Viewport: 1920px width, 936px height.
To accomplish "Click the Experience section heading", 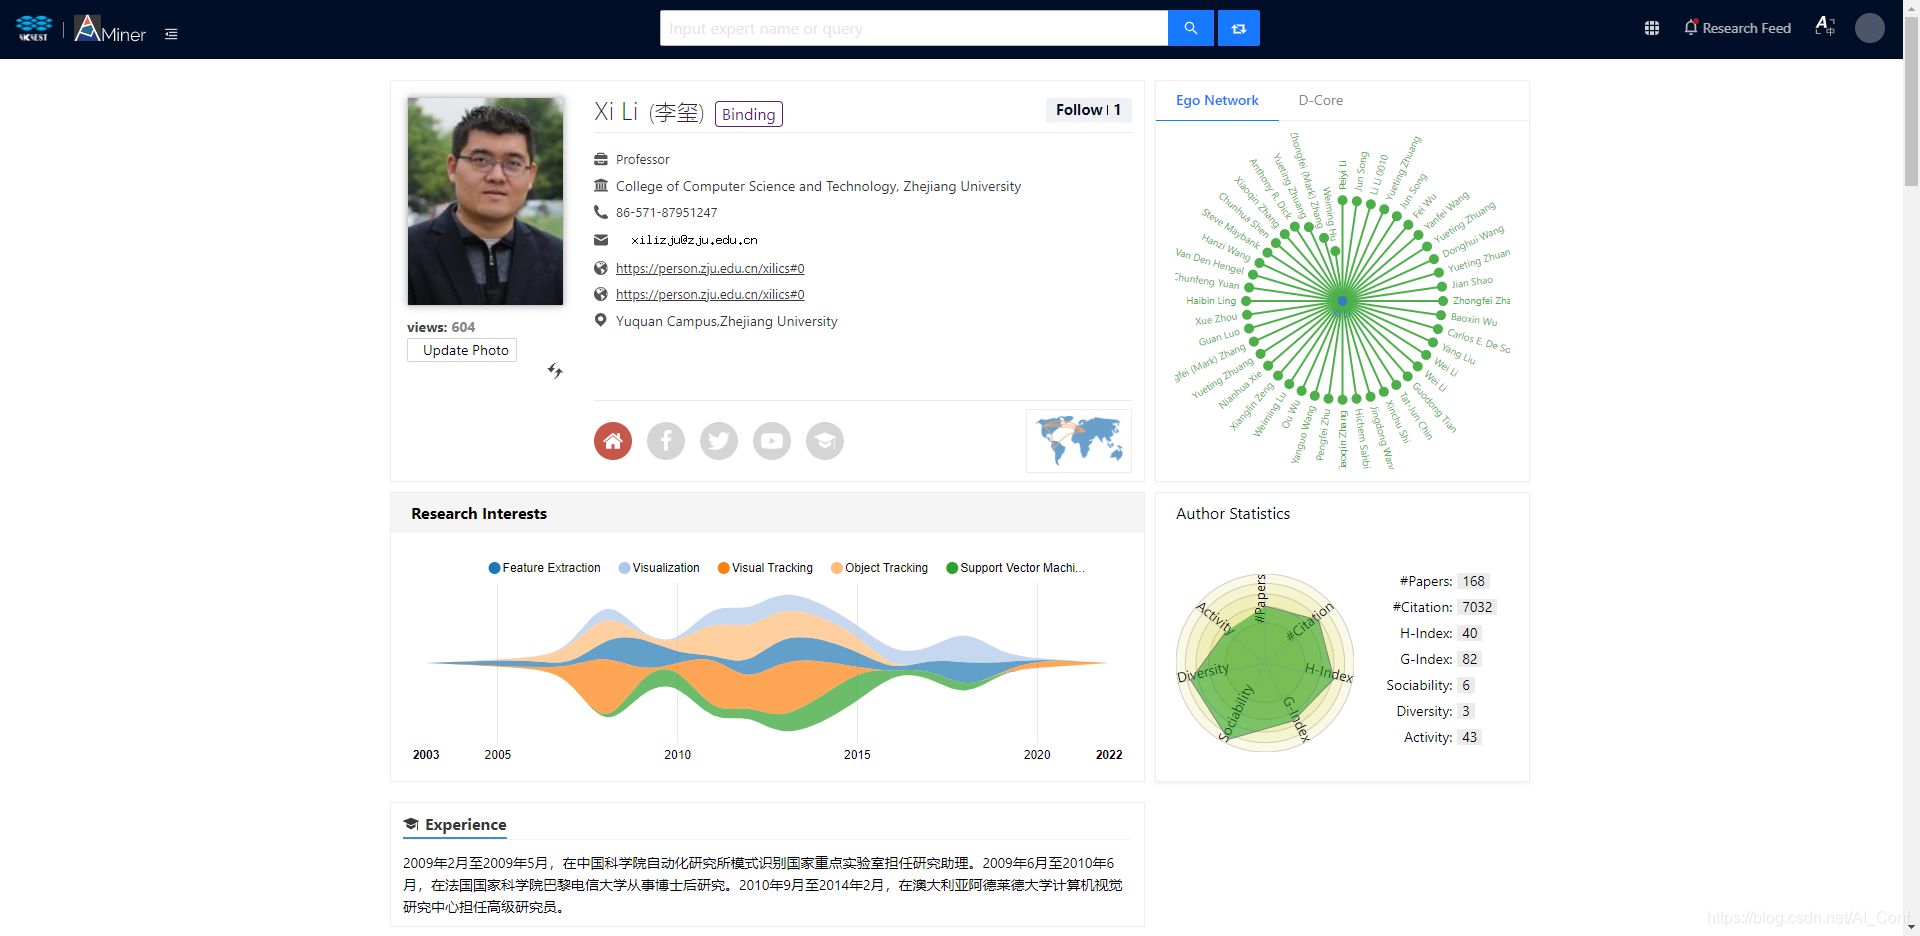I will (455, 824).
